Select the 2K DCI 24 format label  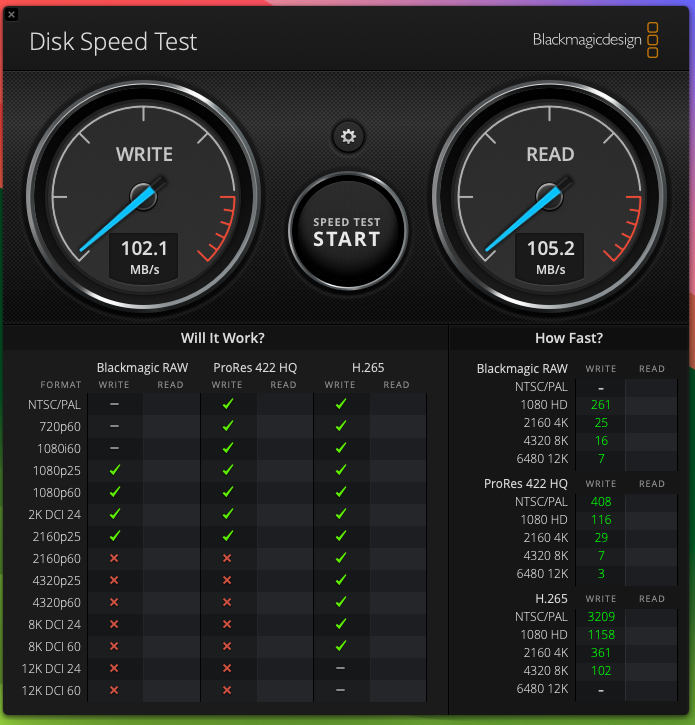click(x=55, y=515)
